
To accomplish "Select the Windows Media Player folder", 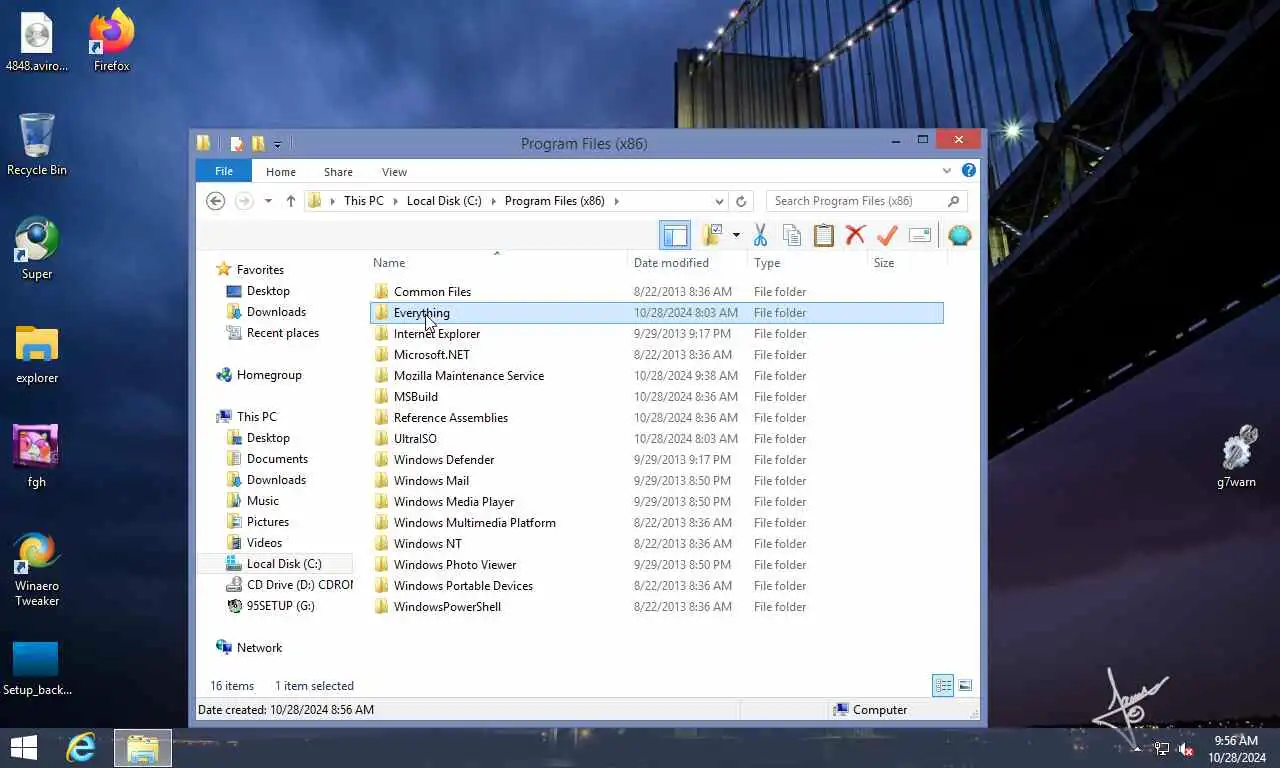I will point(656,502).
